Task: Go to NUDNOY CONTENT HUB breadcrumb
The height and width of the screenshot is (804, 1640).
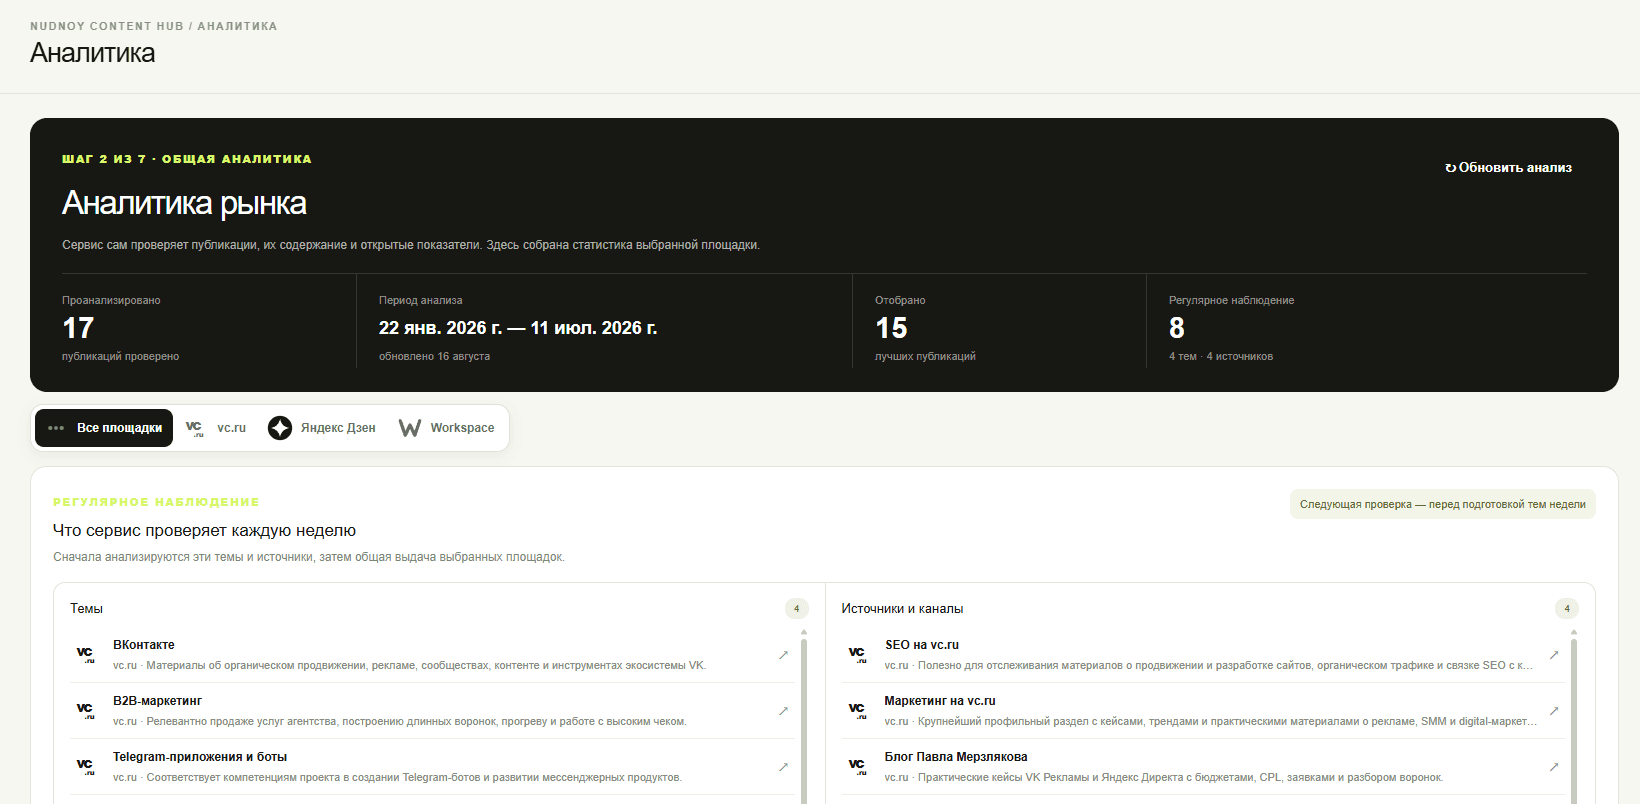Action: (x=107, y=26)
